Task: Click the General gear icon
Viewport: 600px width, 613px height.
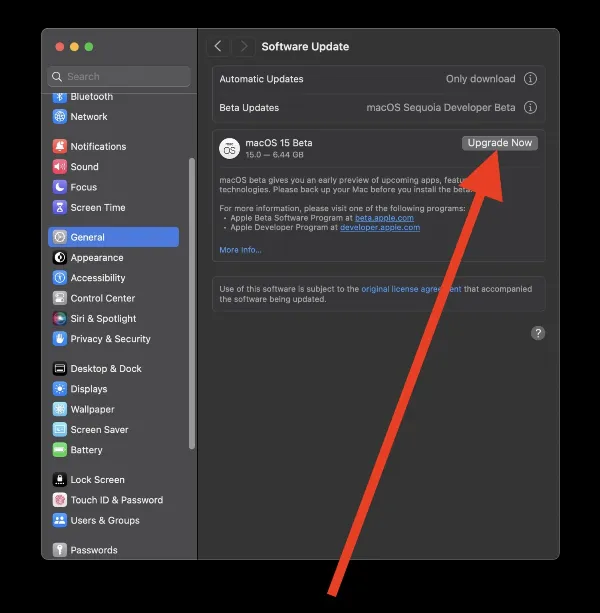Action: pos(60,237)
